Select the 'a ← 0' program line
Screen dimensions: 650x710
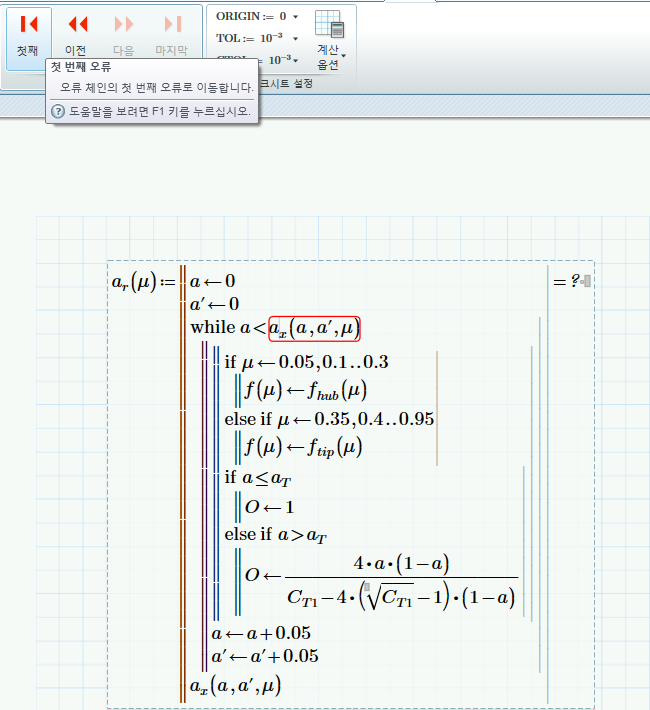tap(212, 281)
